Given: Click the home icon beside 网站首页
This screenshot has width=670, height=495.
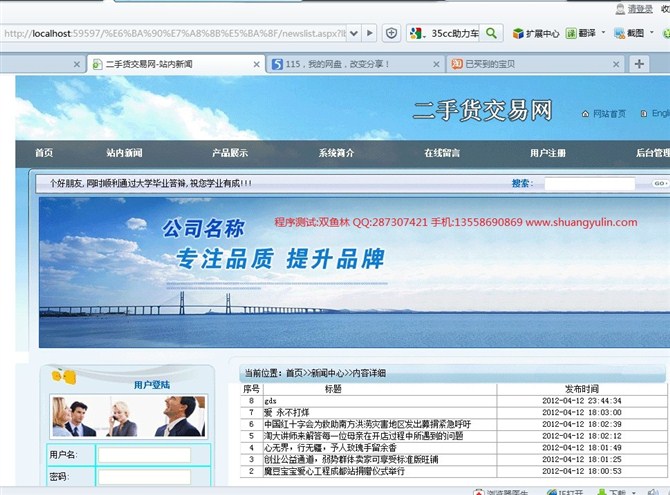Looking at the screenshot, I should [585, 114].
